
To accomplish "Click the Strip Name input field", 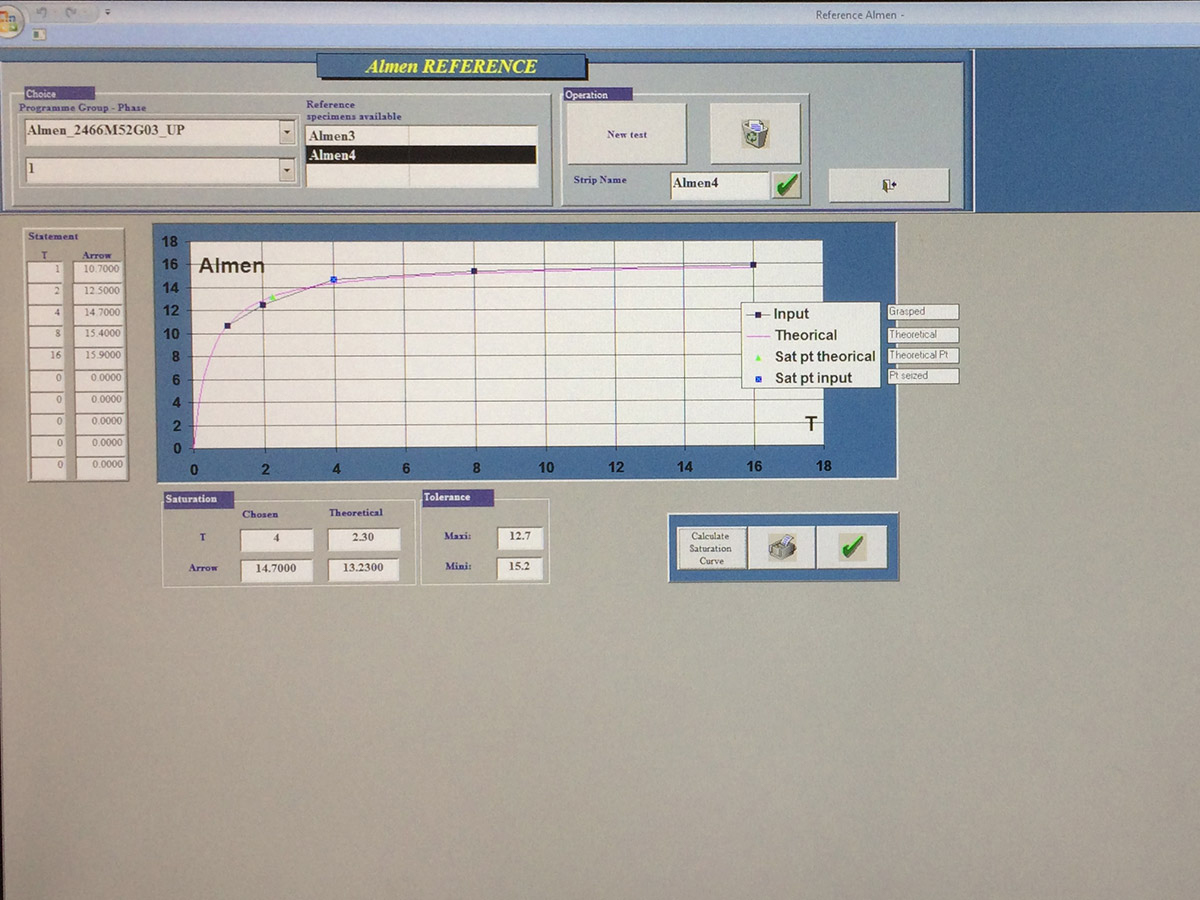I will click(719, 184).
